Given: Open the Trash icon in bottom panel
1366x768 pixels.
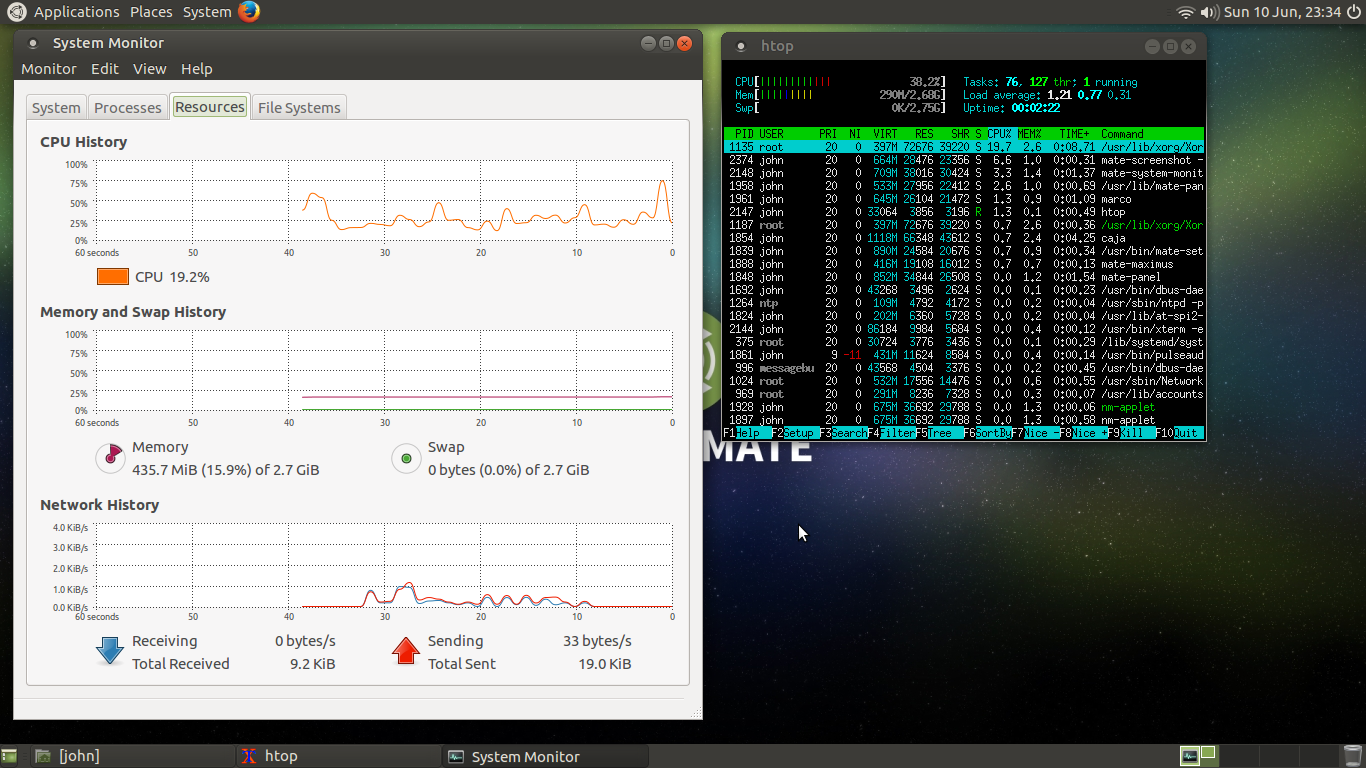Looking at the screenshot, I should [x=1352, y=756].
